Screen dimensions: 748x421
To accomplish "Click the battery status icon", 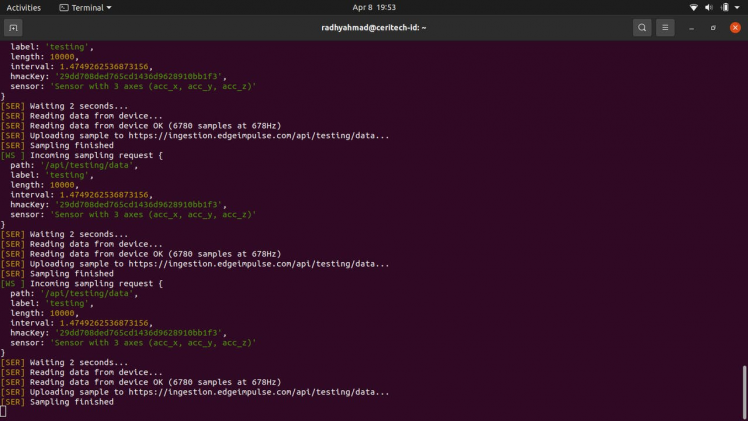I will 725,7.
